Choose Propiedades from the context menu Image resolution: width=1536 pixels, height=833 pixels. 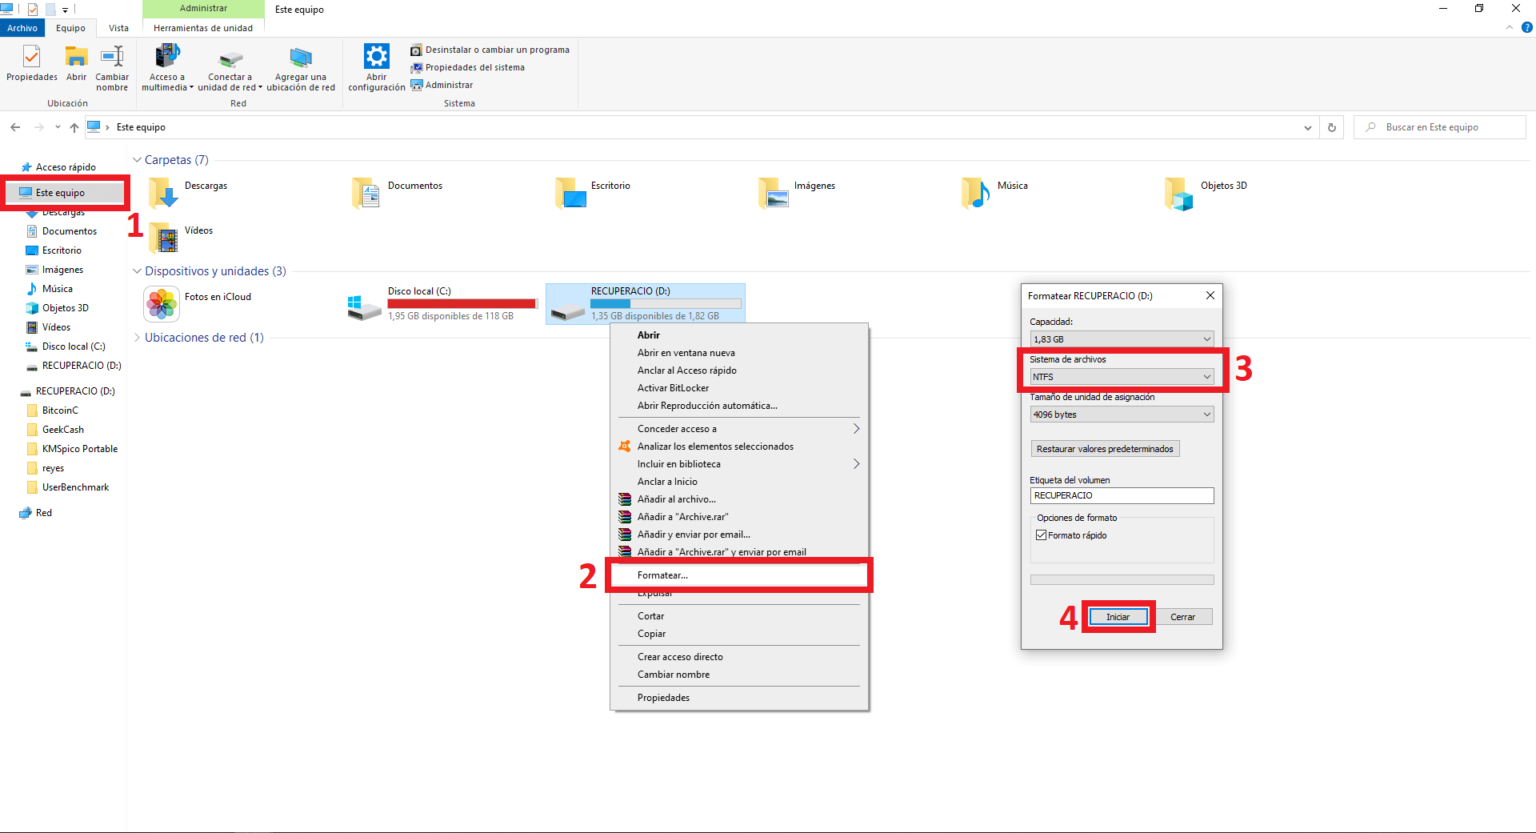click(664, 698)
